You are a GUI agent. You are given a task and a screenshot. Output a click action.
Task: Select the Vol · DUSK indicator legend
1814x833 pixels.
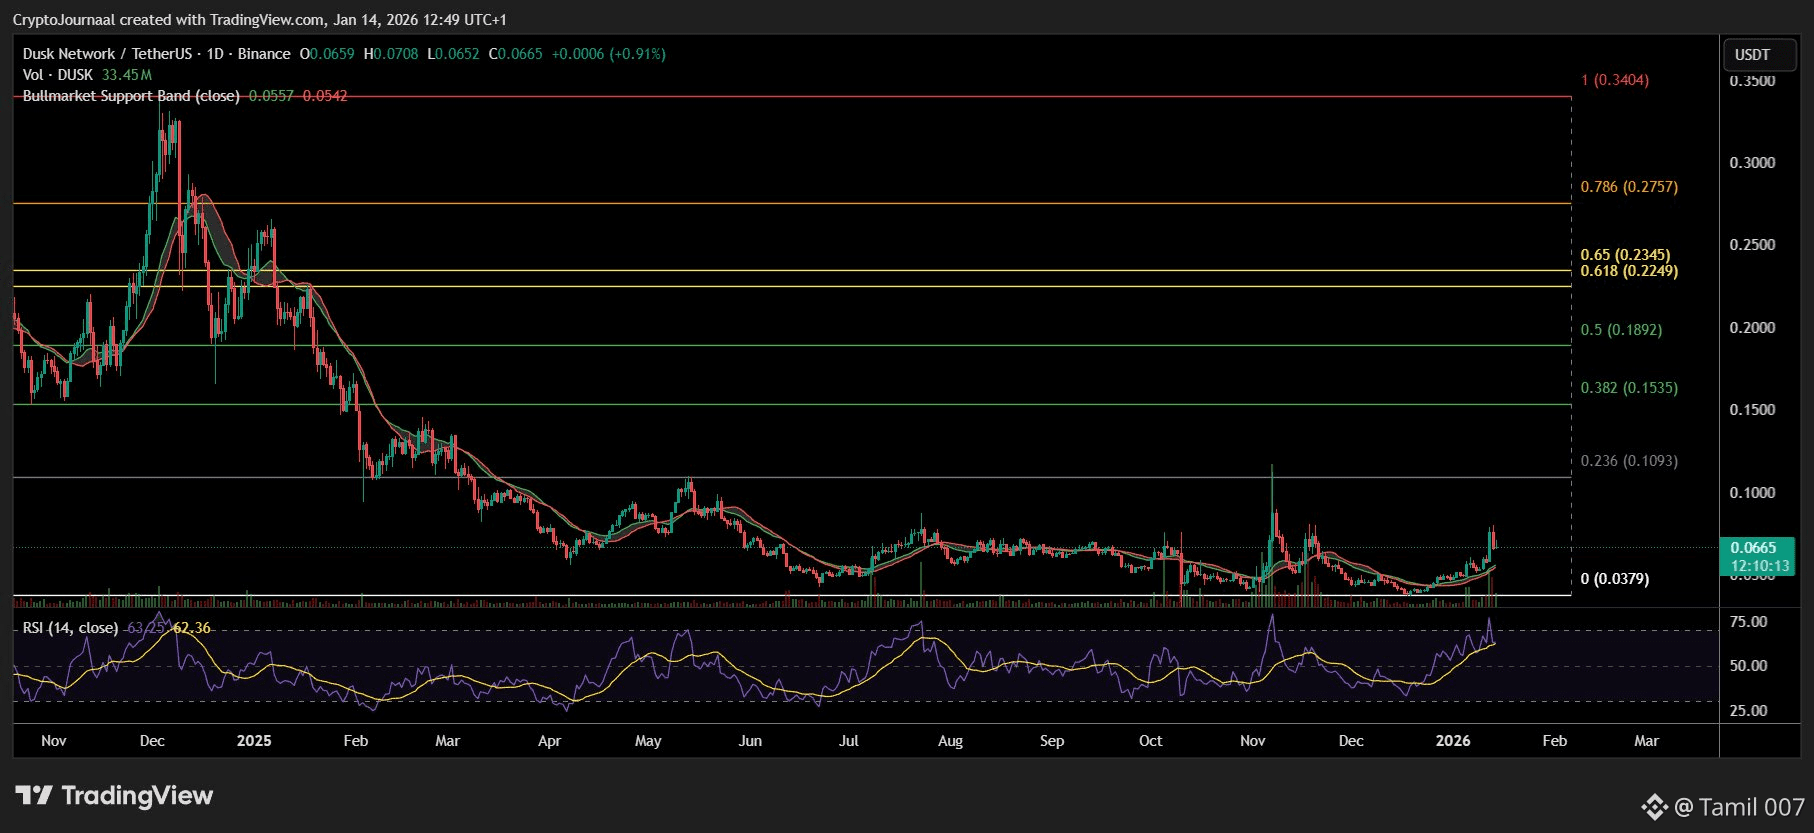[x=58, y=75]
